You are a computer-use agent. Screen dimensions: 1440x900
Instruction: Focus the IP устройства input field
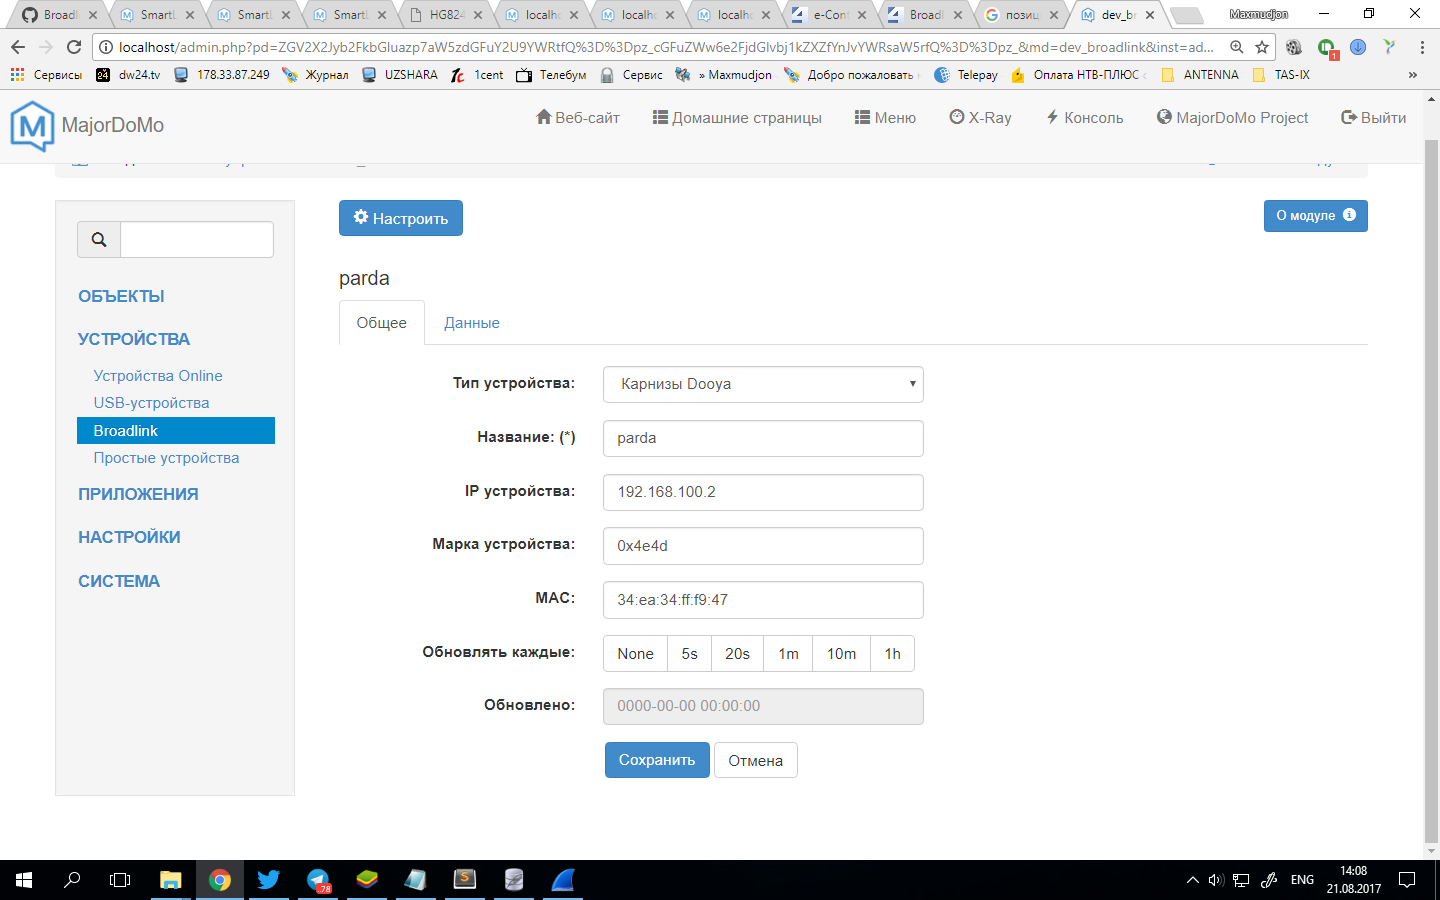coord(763,492)
